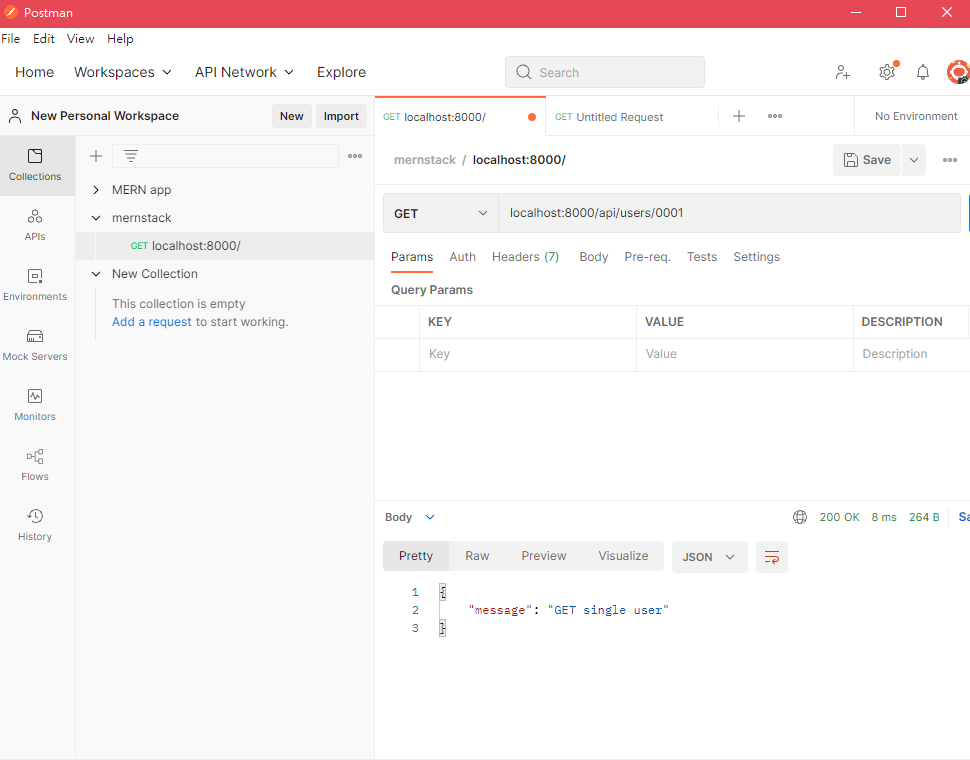Image resolution: width=970 pixels, height=760 pixels.
Task: Show response in Preview view
Action: (x=543, y=556)
